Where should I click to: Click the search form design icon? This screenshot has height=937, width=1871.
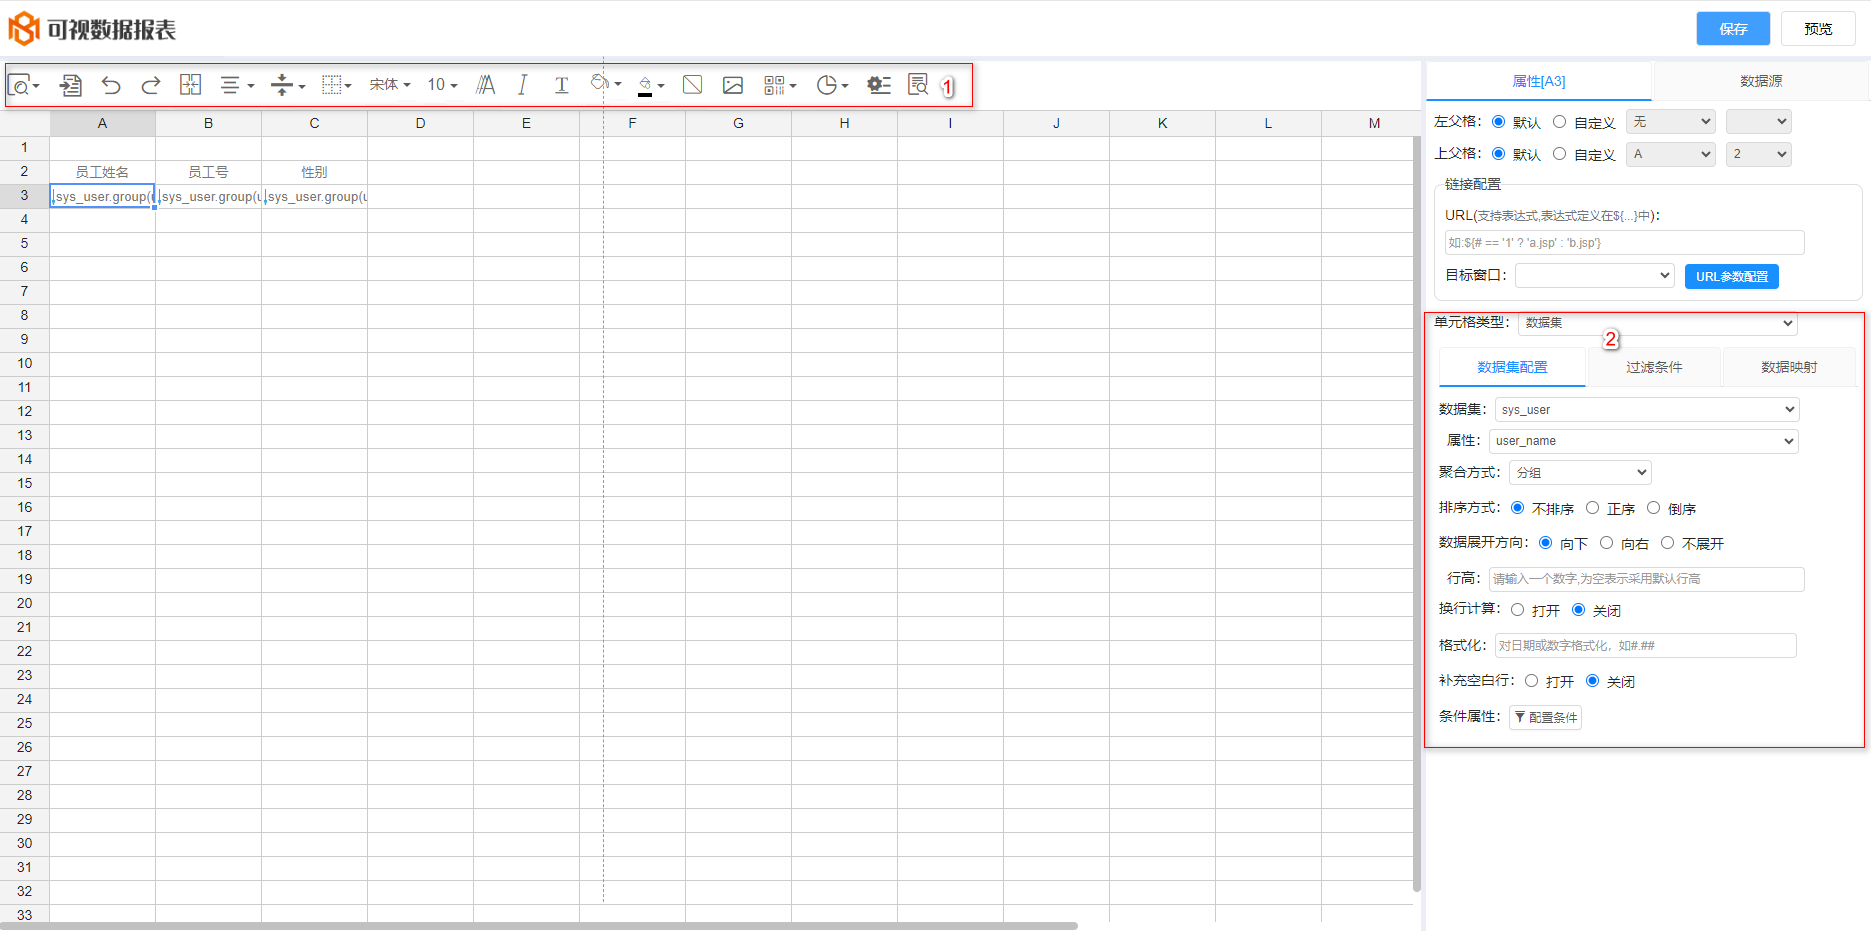(918, 85)
